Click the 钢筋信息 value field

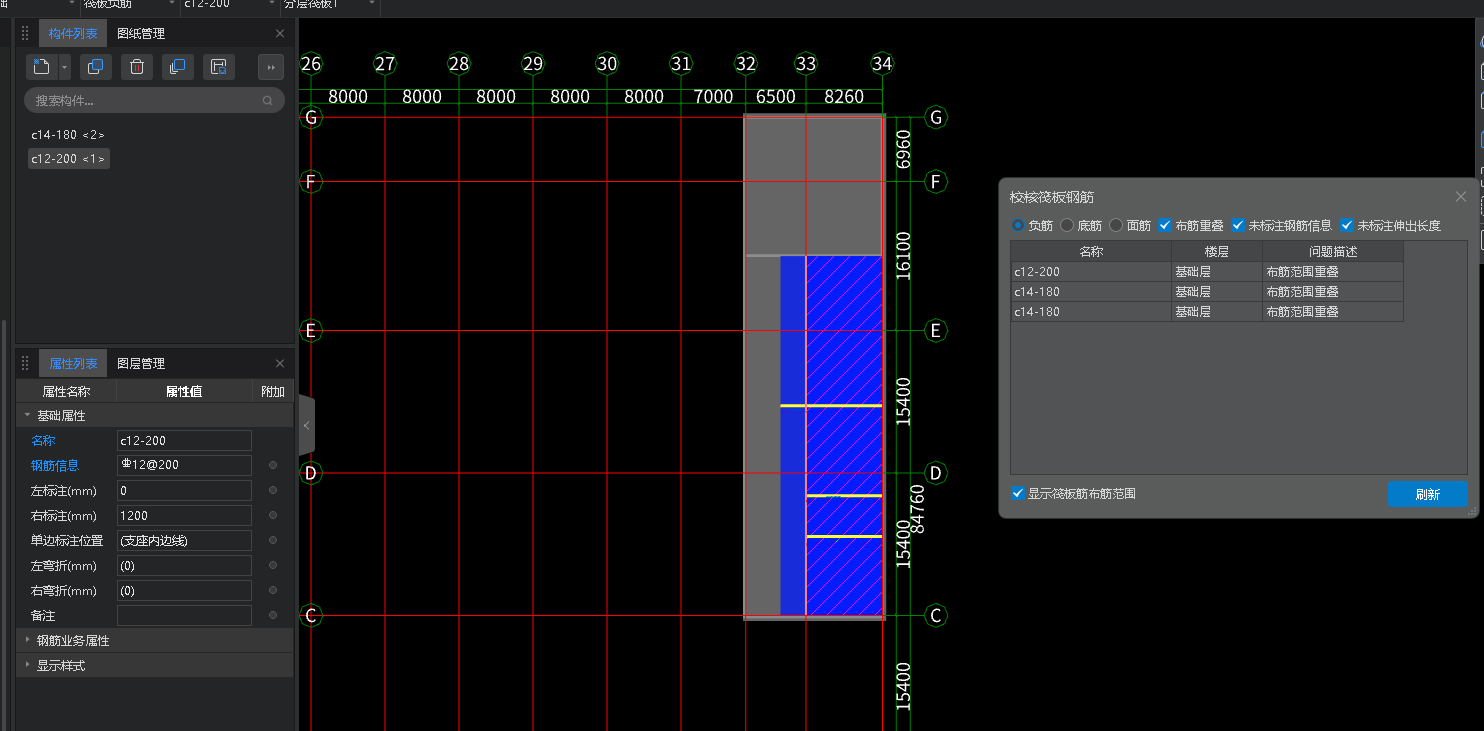click(x=184, y=465)
